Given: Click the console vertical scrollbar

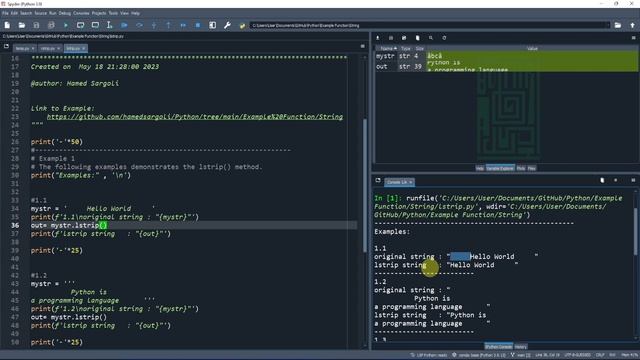Looking at the screenshot, I should click(636, 231).
